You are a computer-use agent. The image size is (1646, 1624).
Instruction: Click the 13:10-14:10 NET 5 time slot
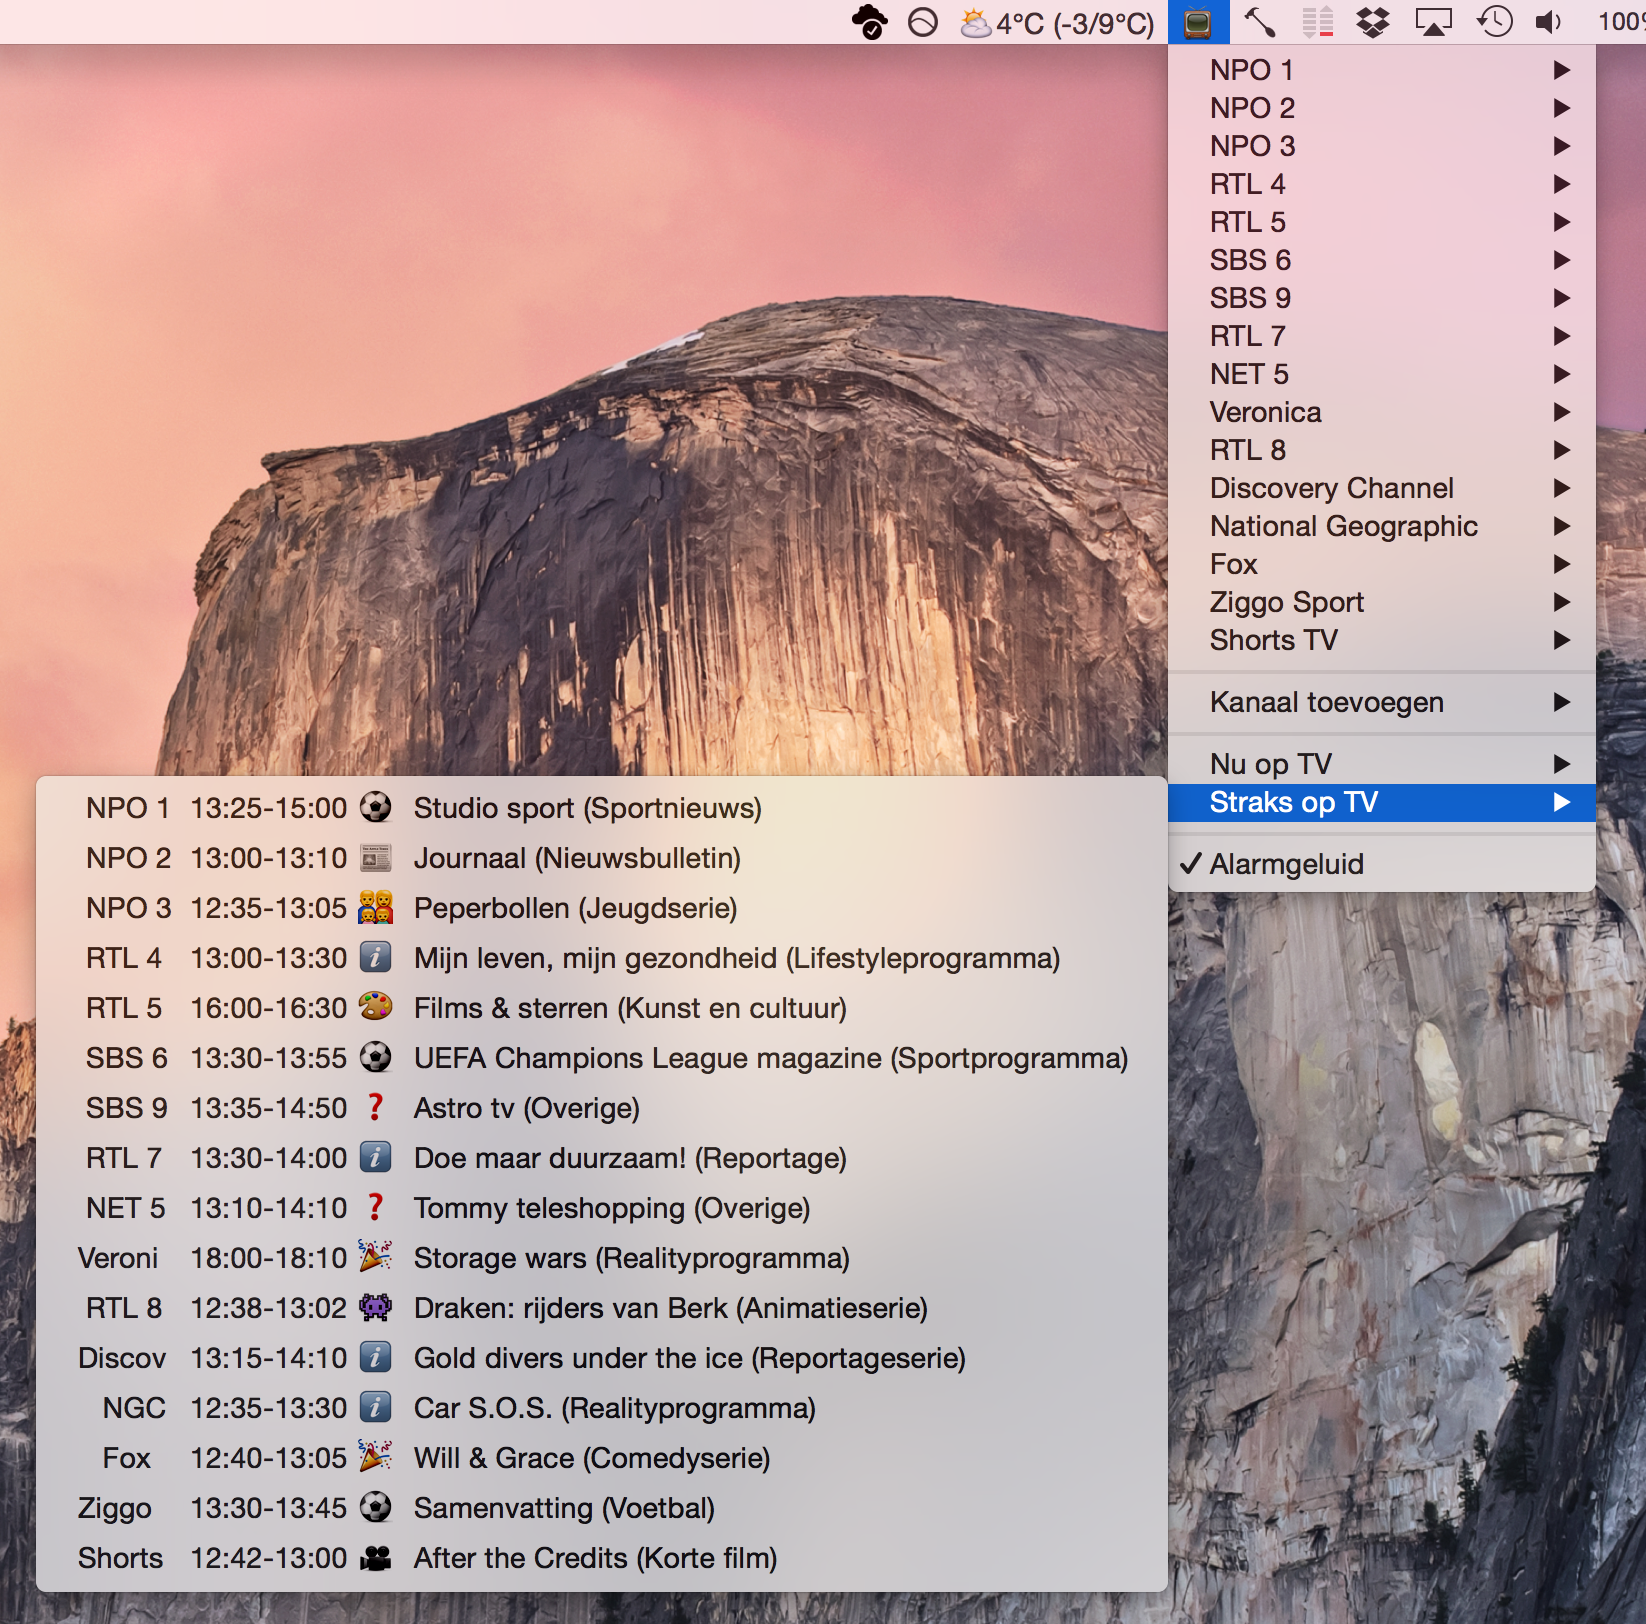click(x=269, y=1208)
